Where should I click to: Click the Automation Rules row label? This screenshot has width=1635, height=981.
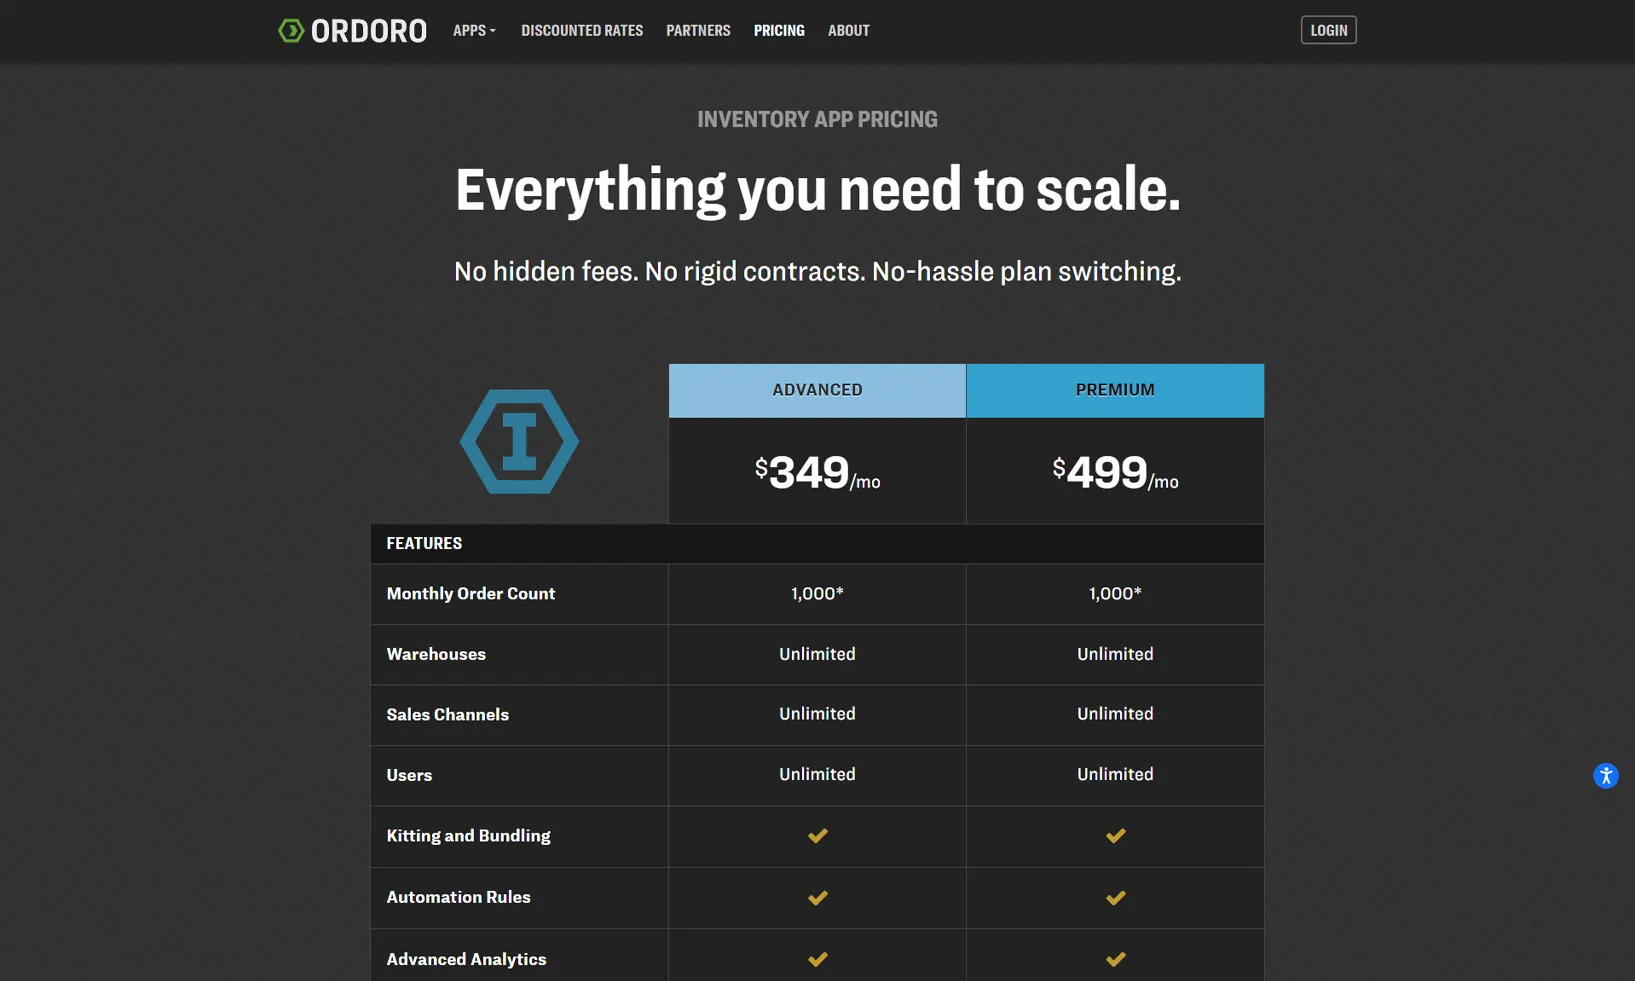point(458,898)
